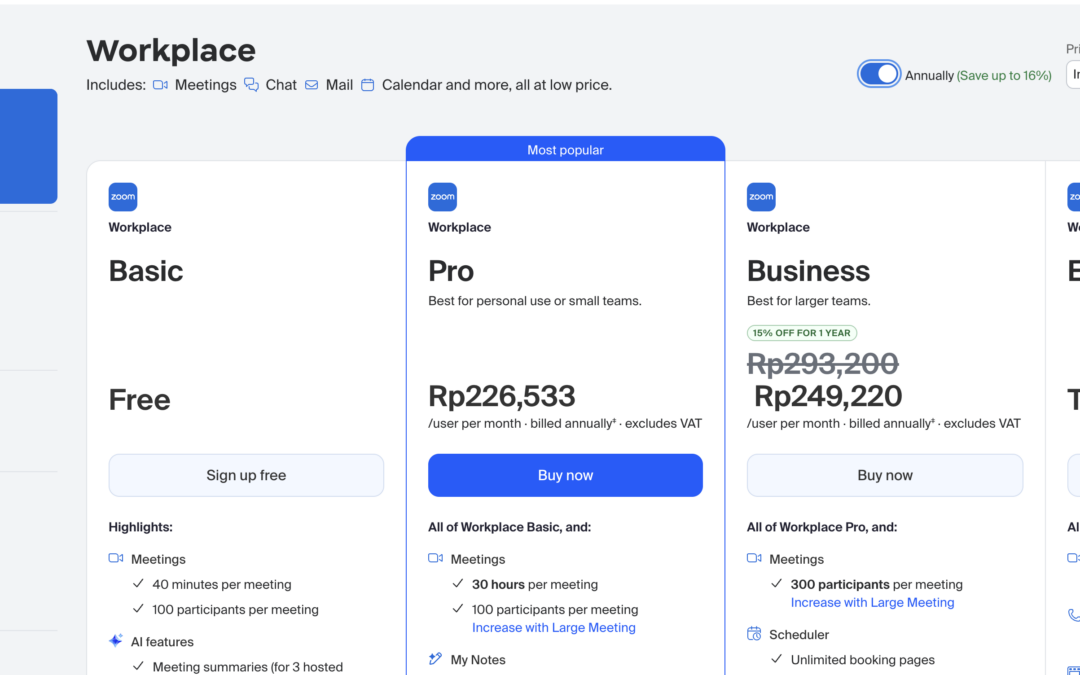Click Buy now under the Pro plan
Screen dimensions: 1080x675
coord(565,475)
